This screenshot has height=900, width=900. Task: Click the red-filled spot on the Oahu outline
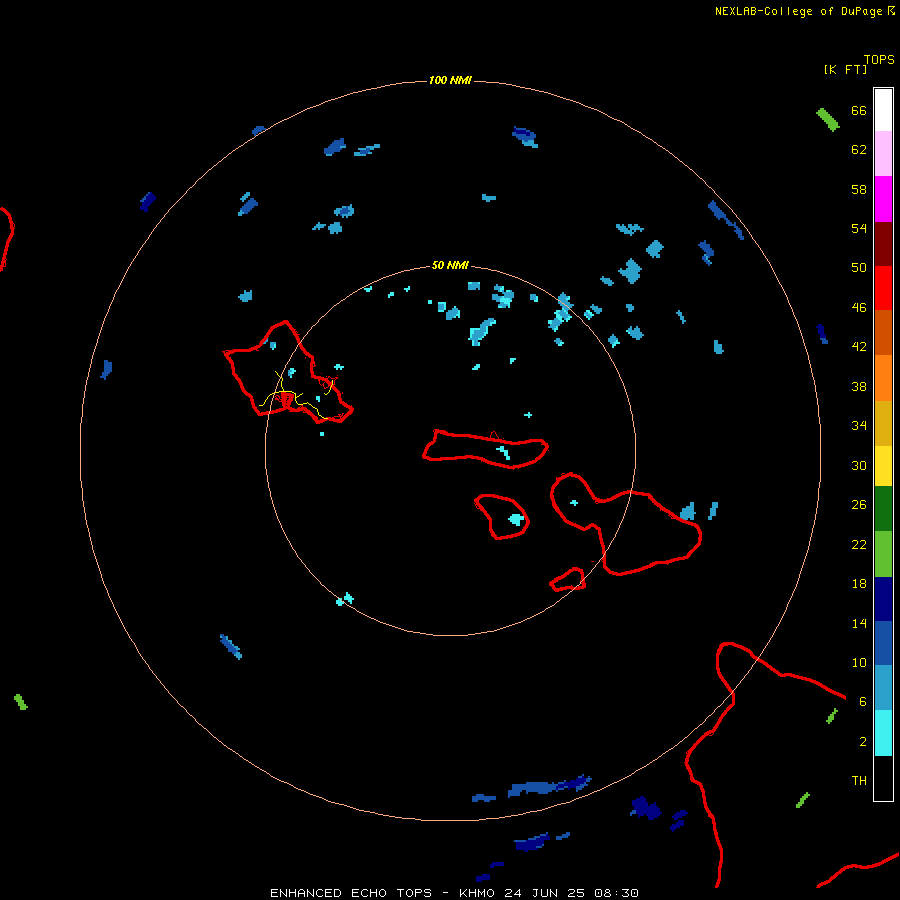(288, 399)
